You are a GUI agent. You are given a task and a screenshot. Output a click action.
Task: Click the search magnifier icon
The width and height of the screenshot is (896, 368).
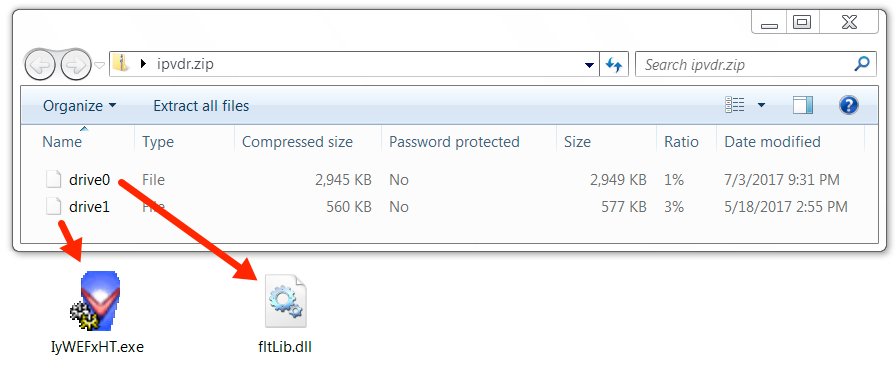point(862,64)
